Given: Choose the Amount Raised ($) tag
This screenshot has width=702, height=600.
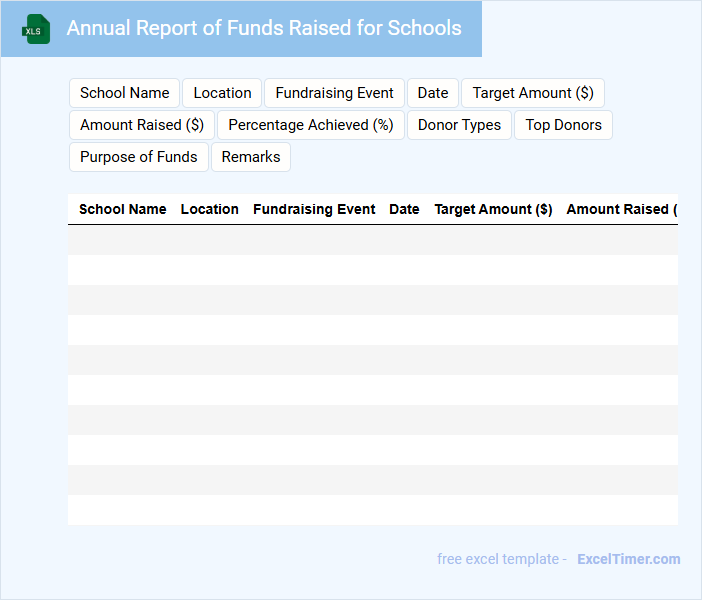Looking at the screenshot, I should pos(142,125).
